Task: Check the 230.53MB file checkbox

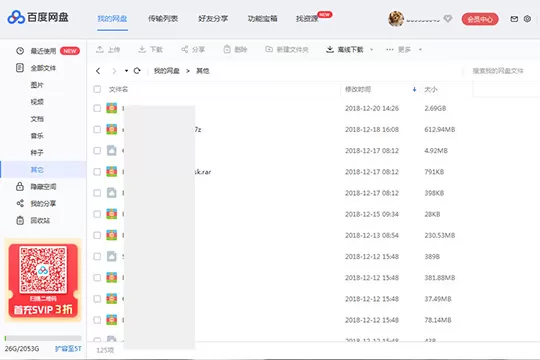Action: 97,235
